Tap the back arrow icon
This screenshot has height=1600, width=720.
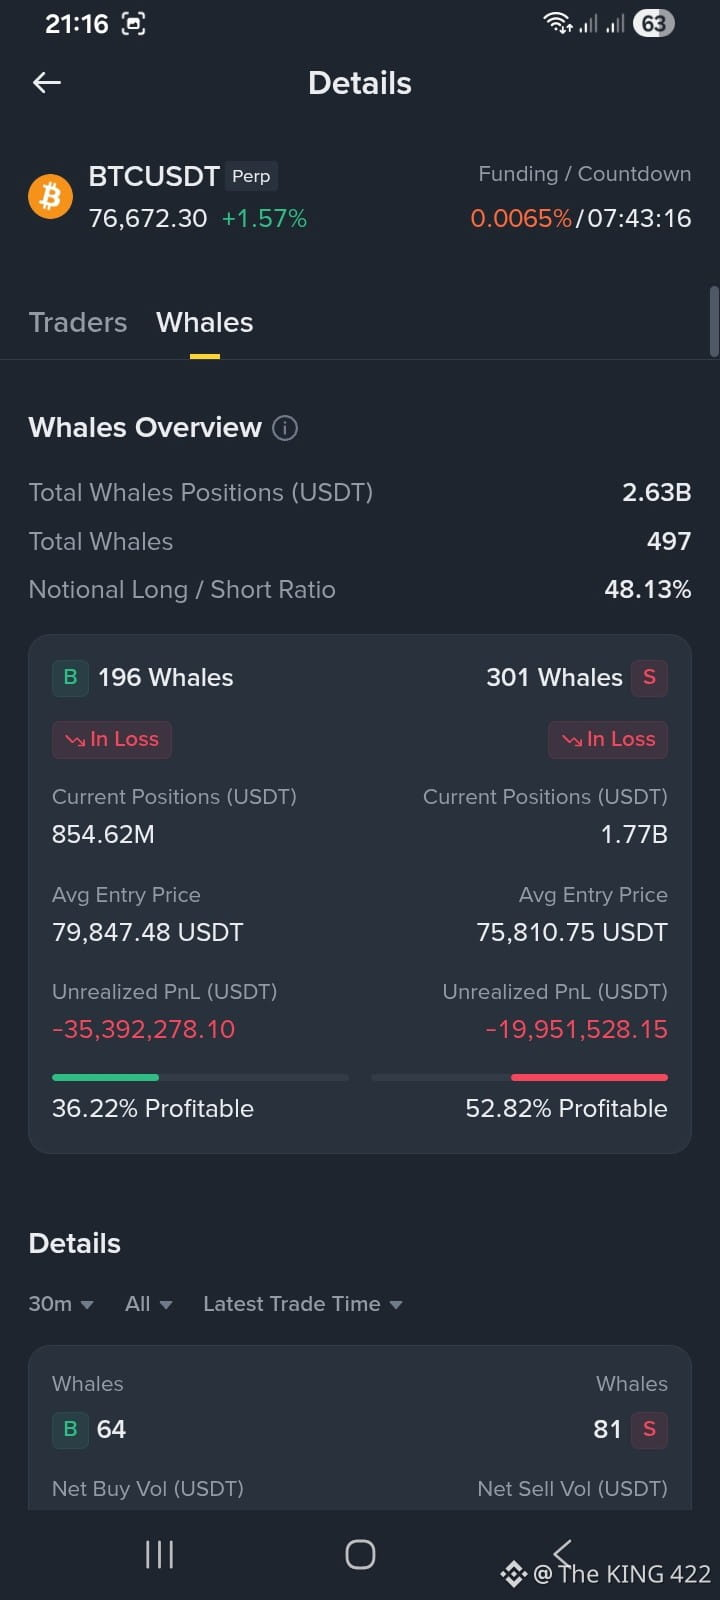coord(47,83)
